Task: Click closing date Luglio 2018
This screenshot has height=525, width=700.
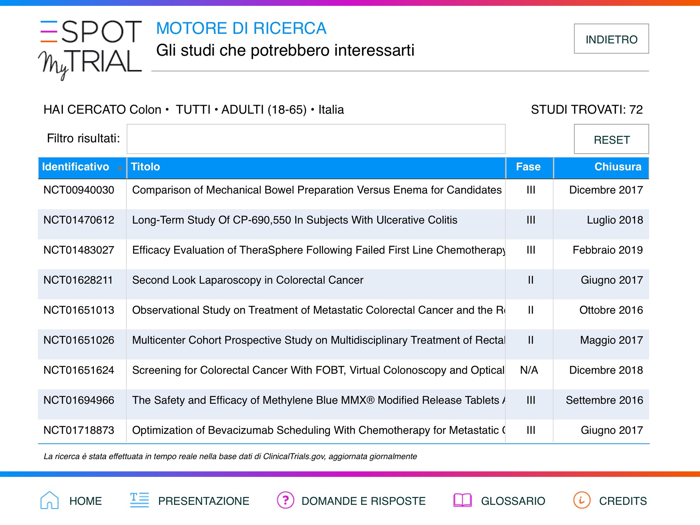Action: 615,220
